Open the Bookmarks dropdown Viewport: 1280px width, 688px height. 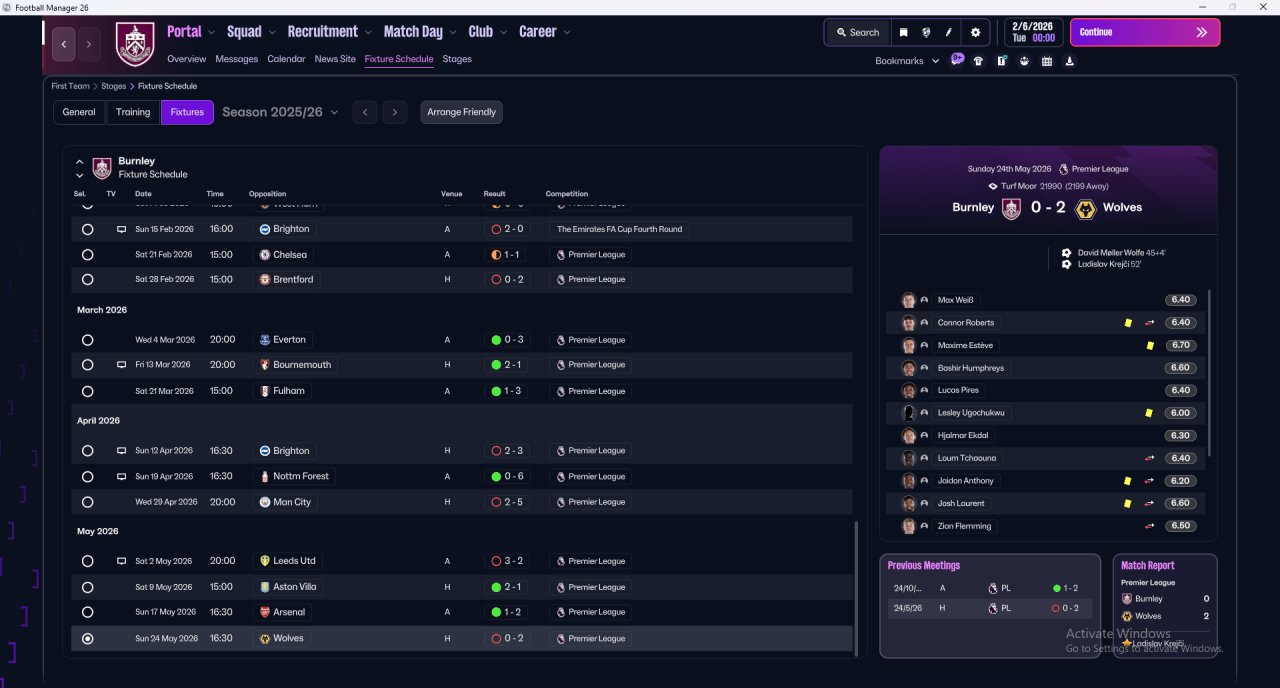point(907,61)
